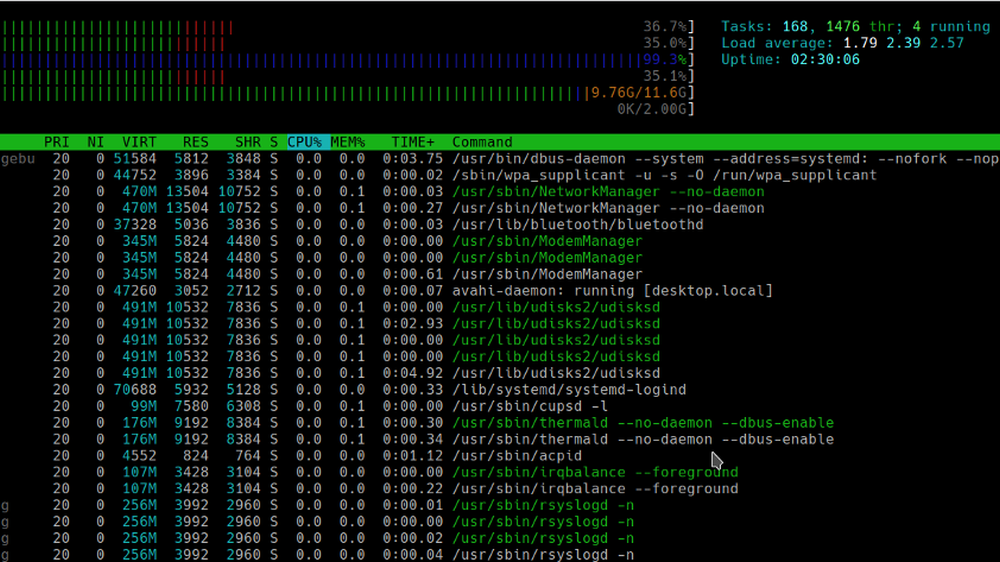Screen dimensions: 1000x562
Task: Click the VIRT column header
Action: (x=139, y=142)
